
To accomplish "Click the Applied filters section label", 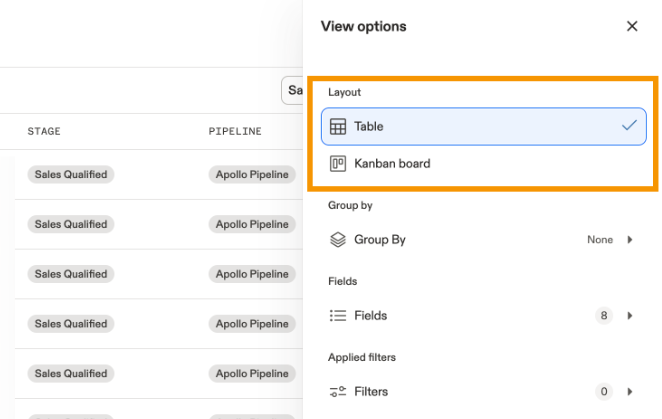I will tap(362, 357).
